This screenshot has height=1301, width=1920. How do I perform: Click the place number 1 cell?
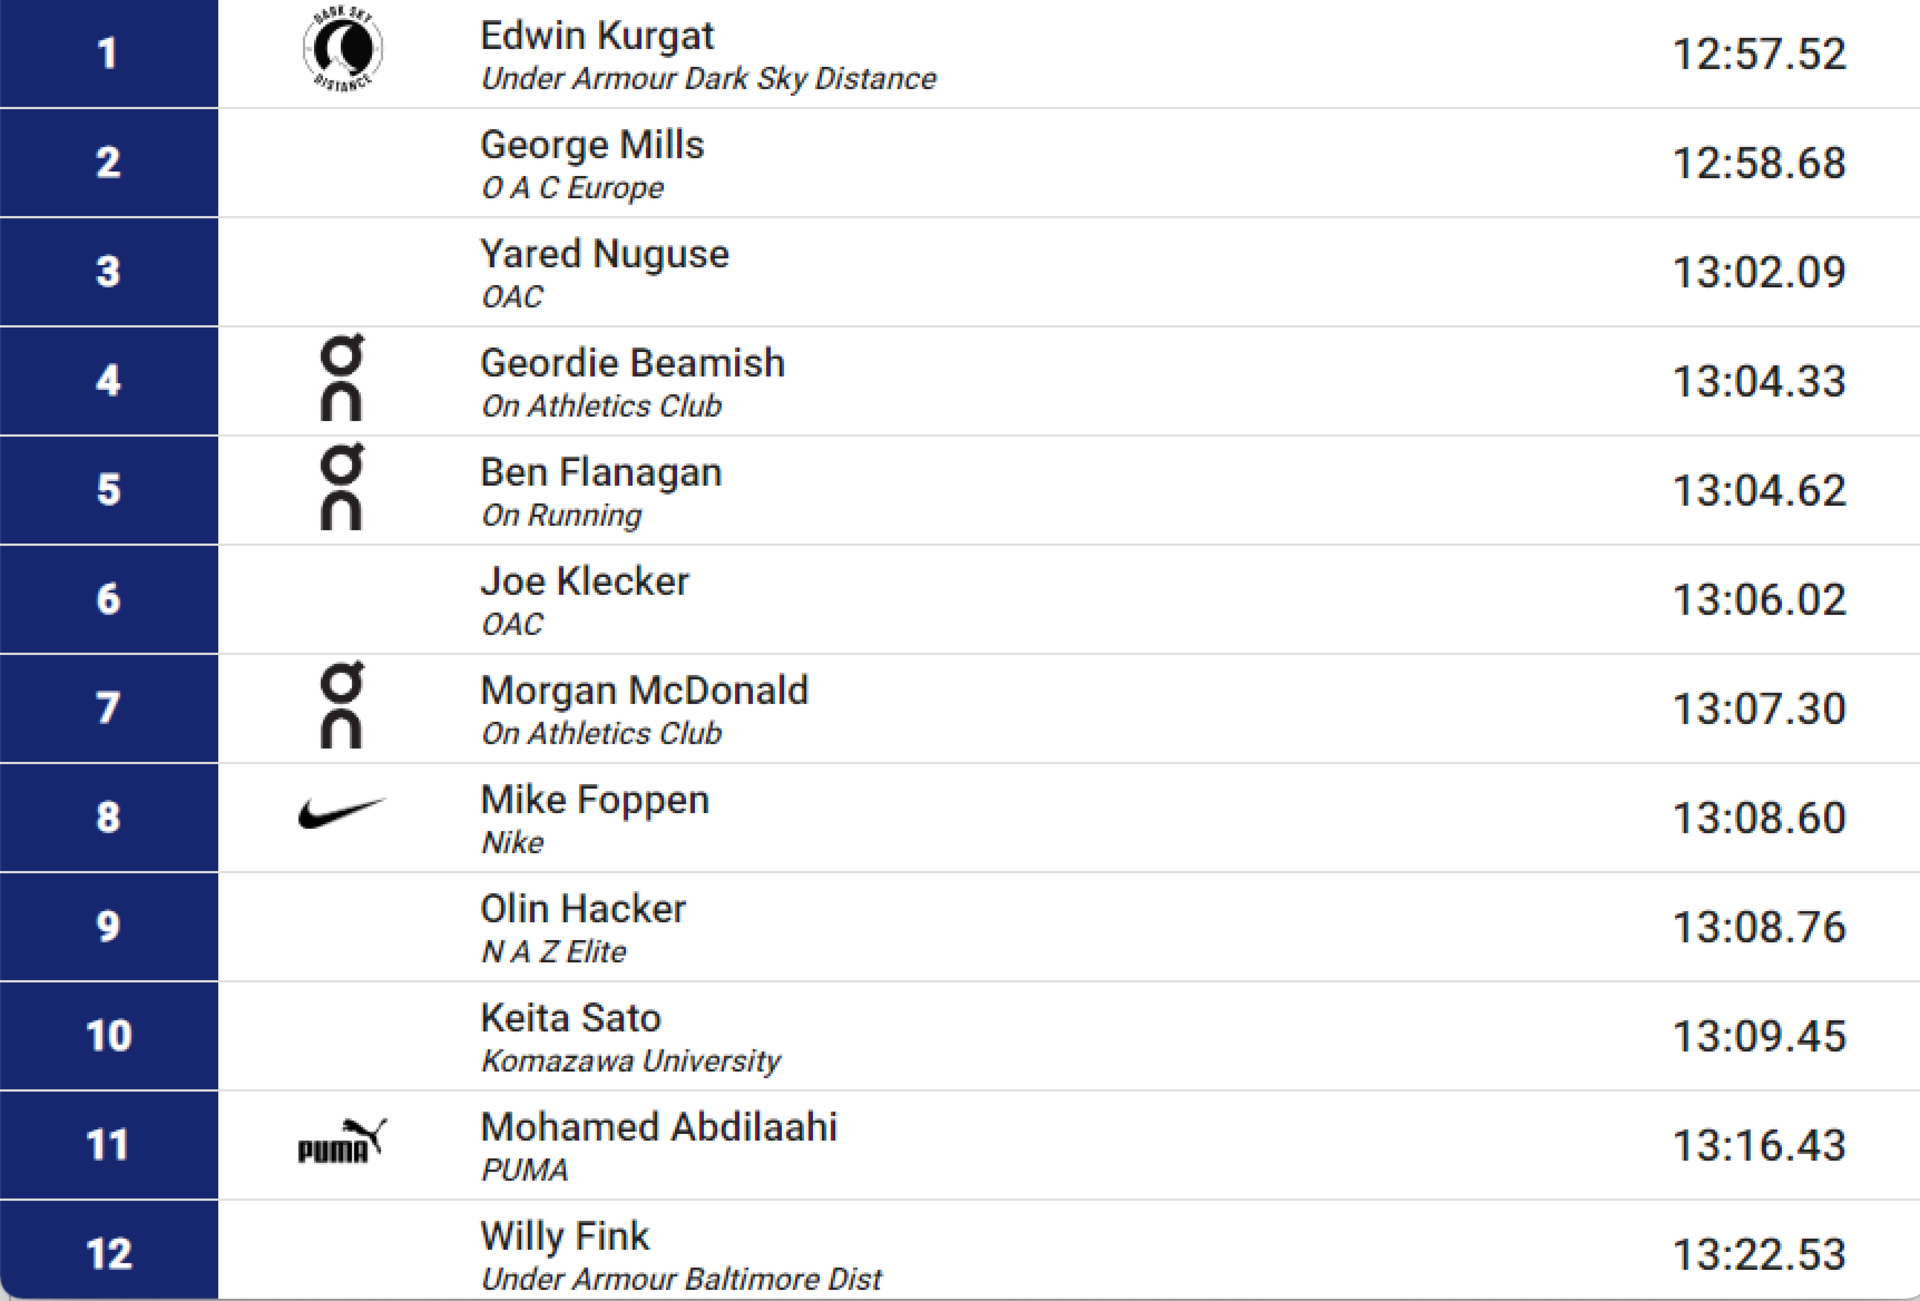(108, 53)
